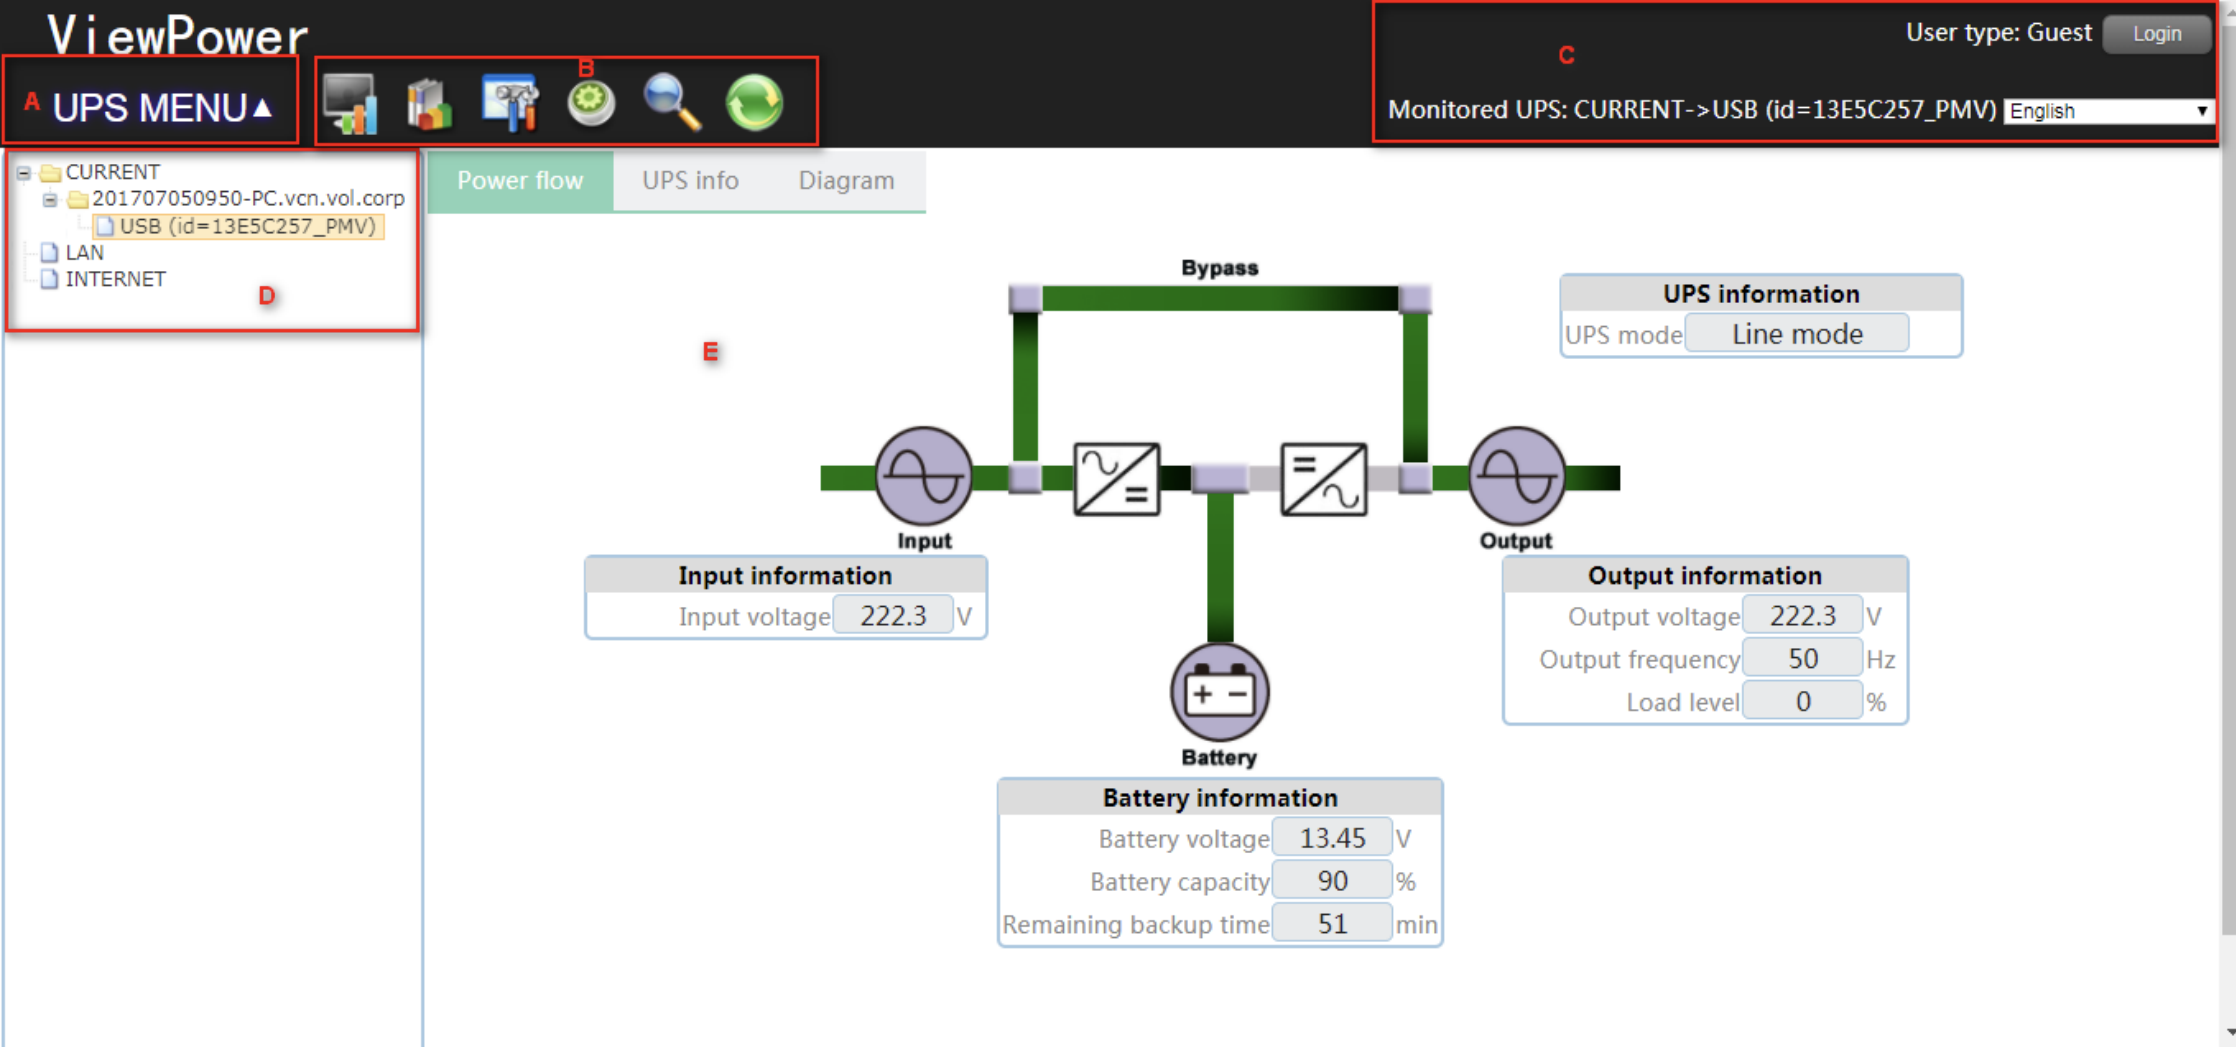Open the UPS MENU dropdown
The height and width of the screenshot is (1064, 2236).
[x=162, y=107]
